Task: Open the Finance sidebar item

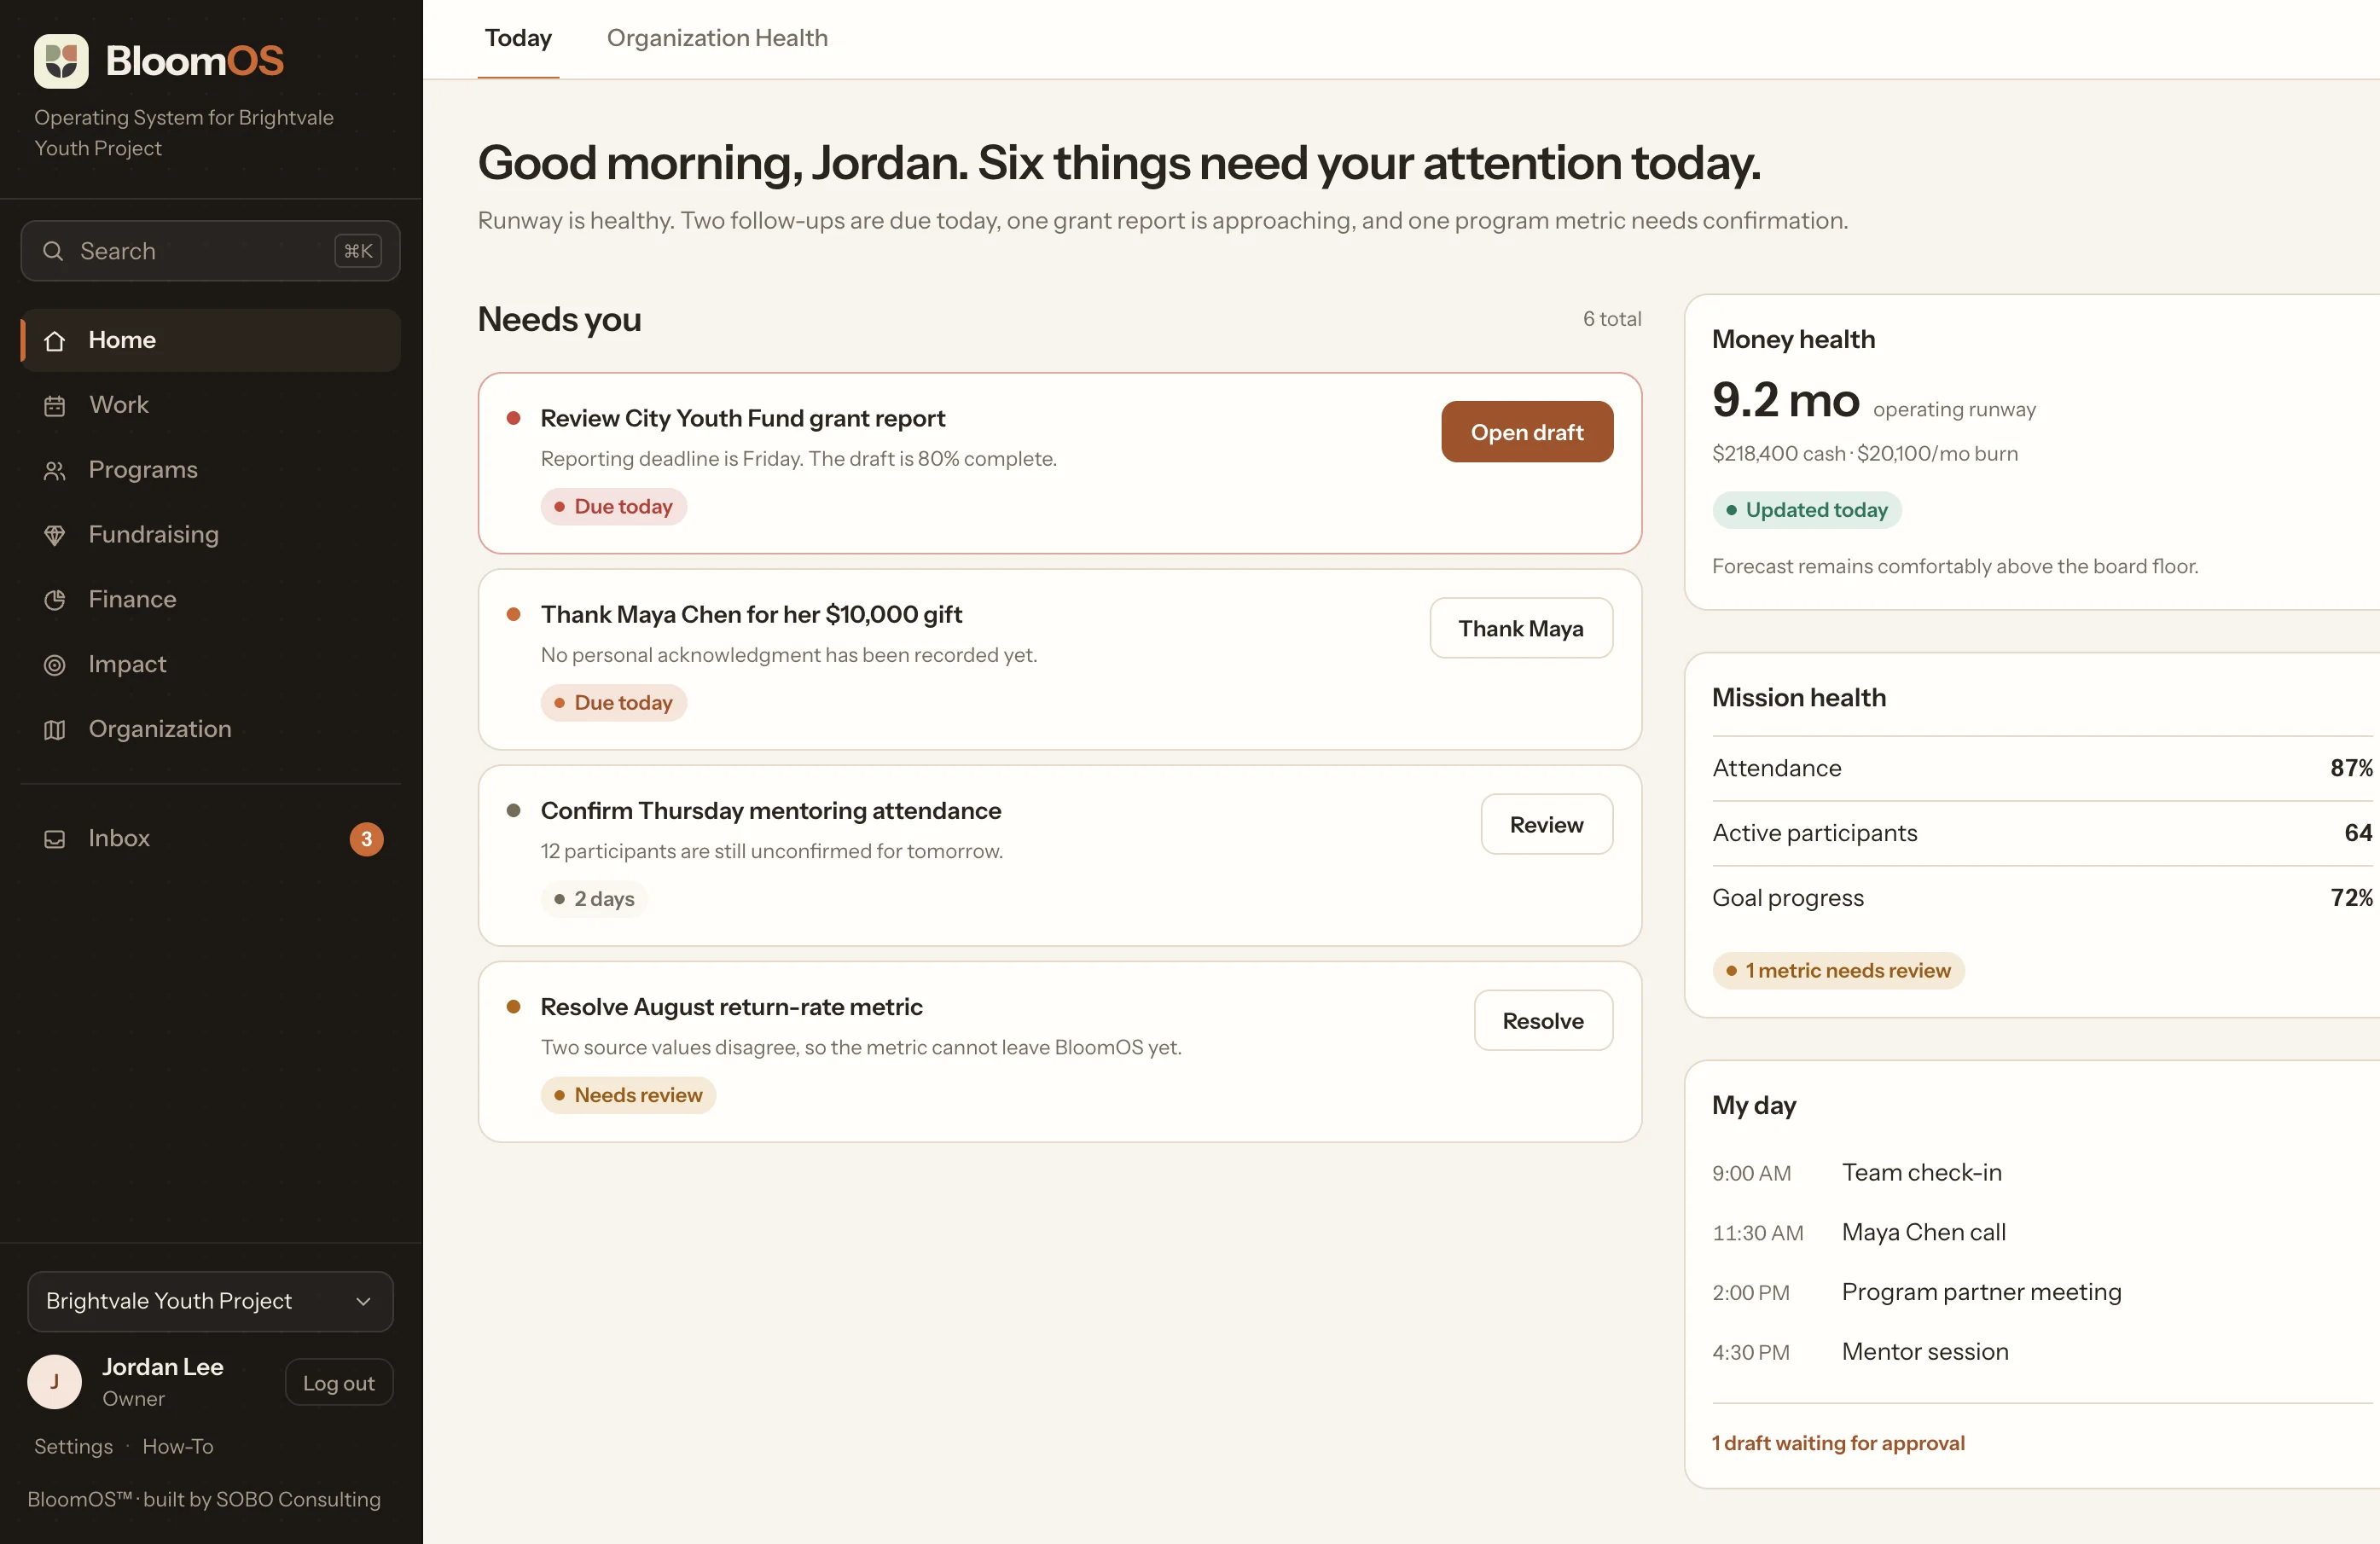Action: (210, 600)
